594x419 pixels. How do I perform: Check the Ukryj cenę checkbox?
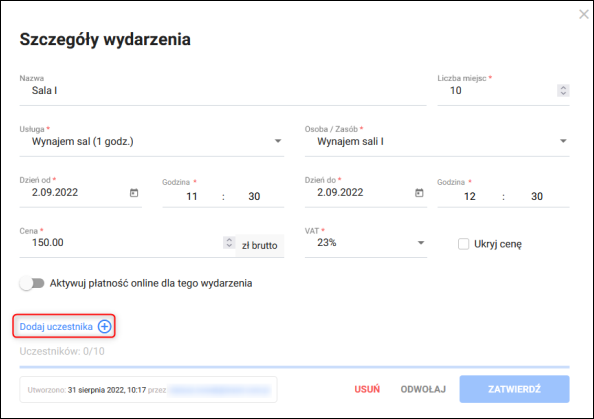(x=463, y=244)
